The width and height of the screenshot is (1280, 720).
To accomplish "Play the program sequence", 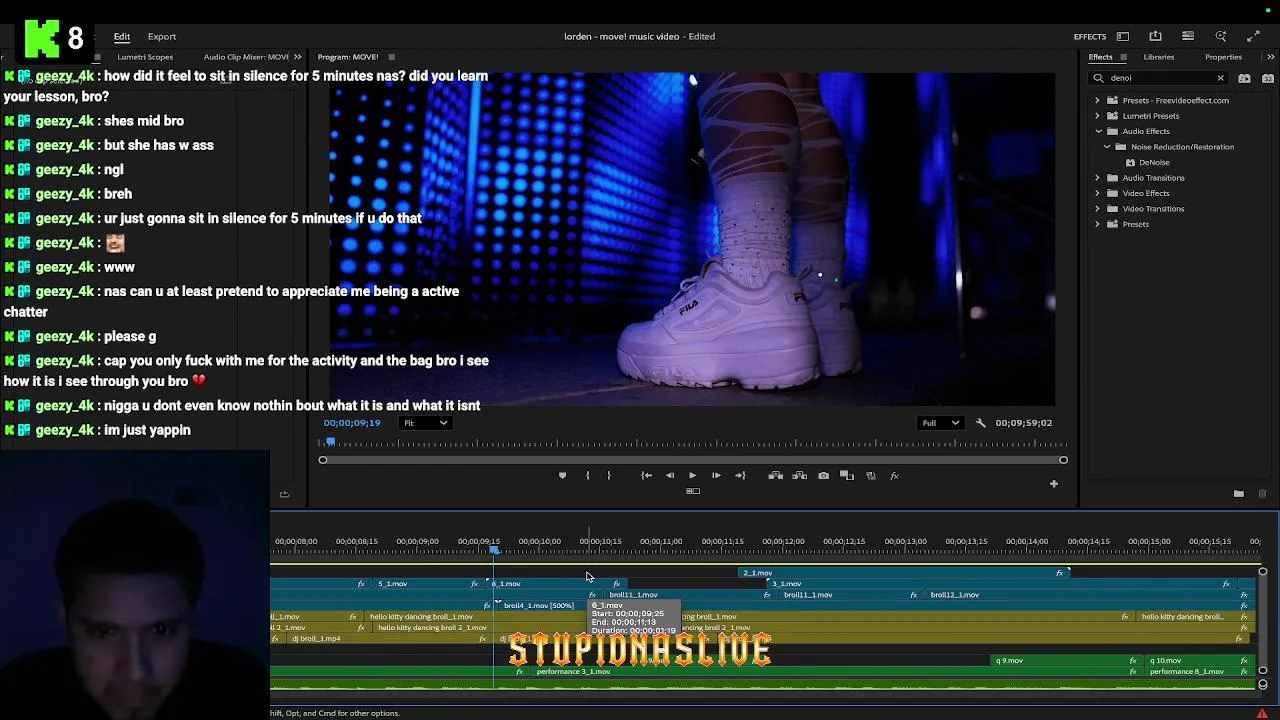I will tap(692, 476).
